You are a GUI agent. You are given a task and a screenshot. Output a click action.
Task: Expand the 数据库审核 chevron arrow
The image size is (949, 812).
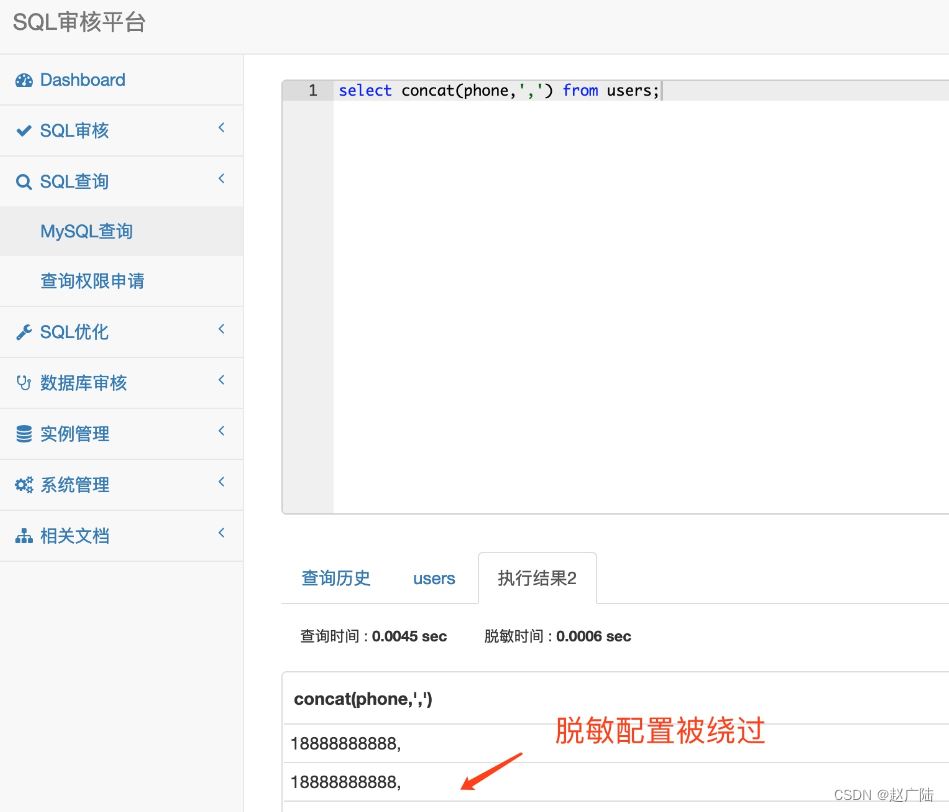222,380
